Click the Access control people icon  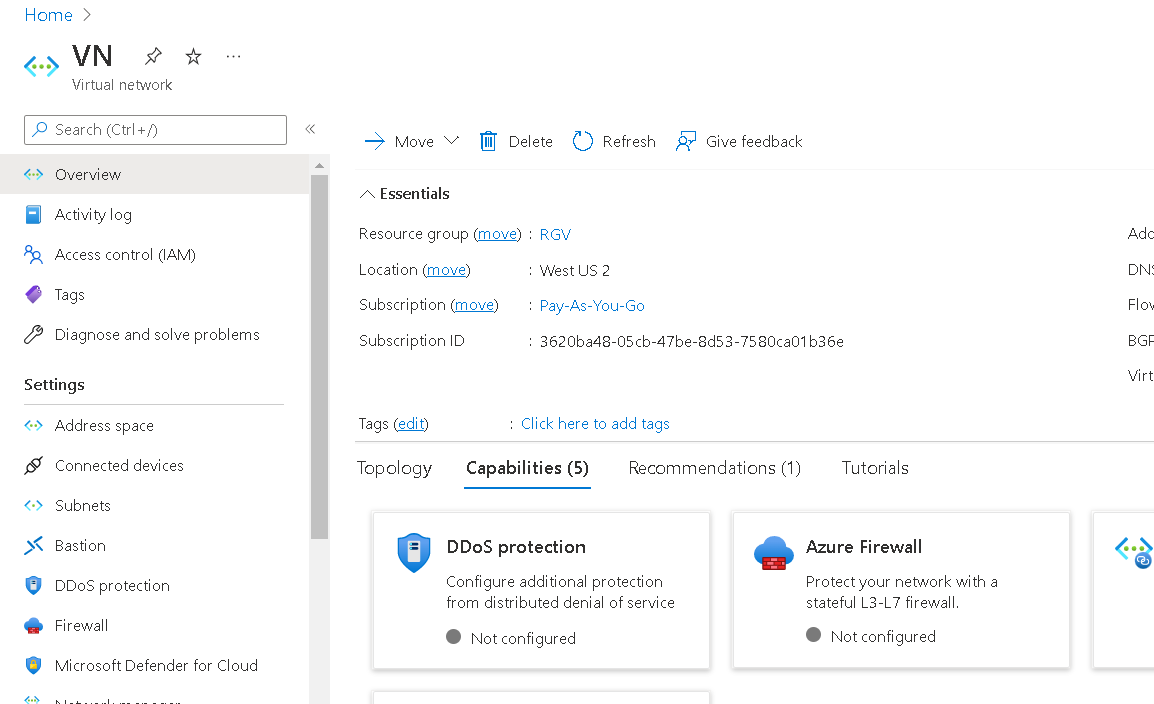point(33,255)
